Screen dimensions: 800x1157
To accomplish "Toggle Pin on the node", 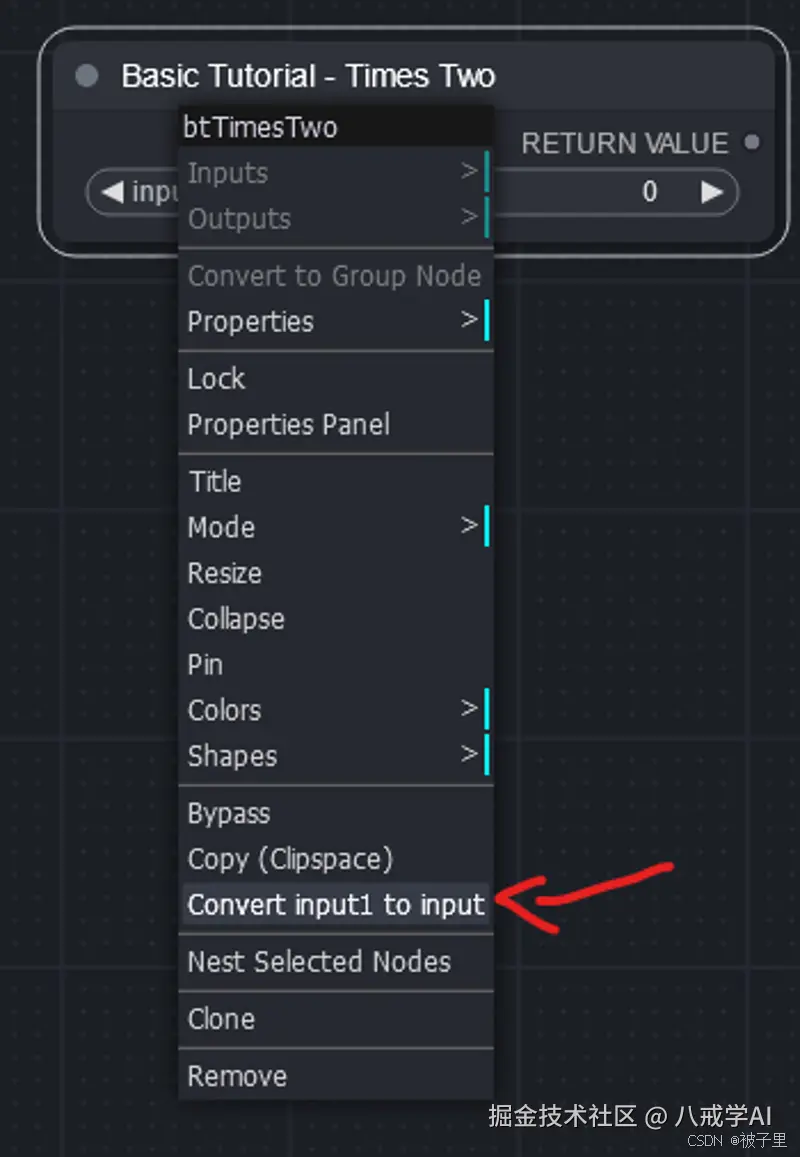I will [206, 665].
